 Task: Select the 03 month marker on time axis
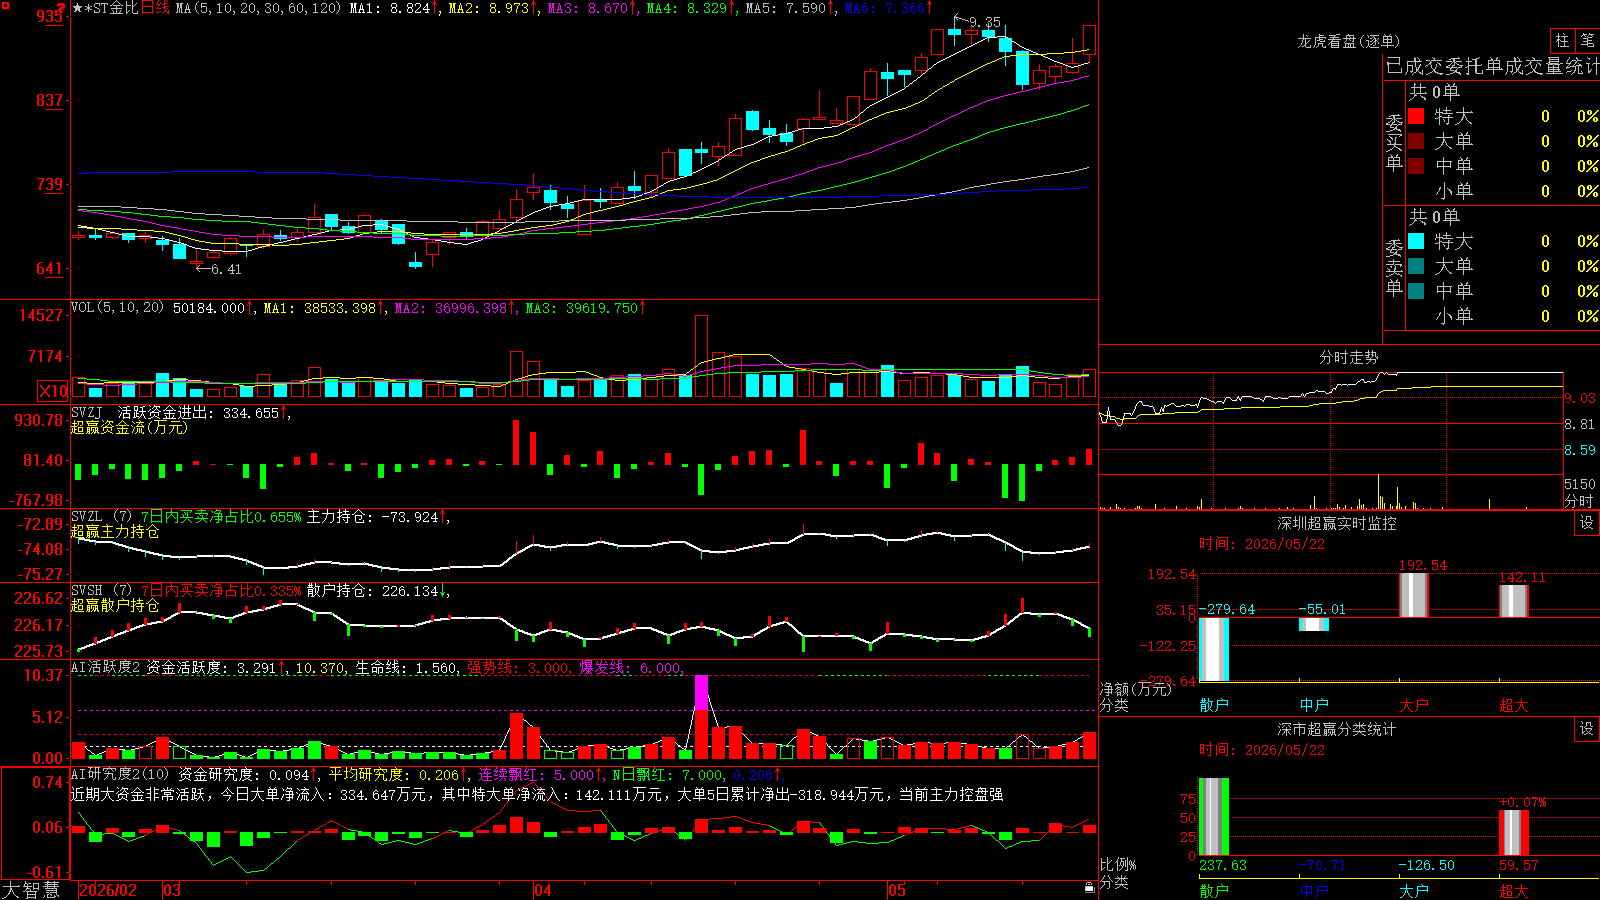[172, 890]
